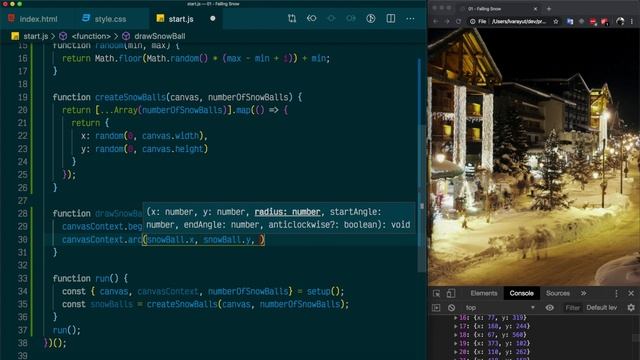Click 'canvas.height' on line 23
The height and width of the screenshot is (360, 640).
(x=172, y=149)
